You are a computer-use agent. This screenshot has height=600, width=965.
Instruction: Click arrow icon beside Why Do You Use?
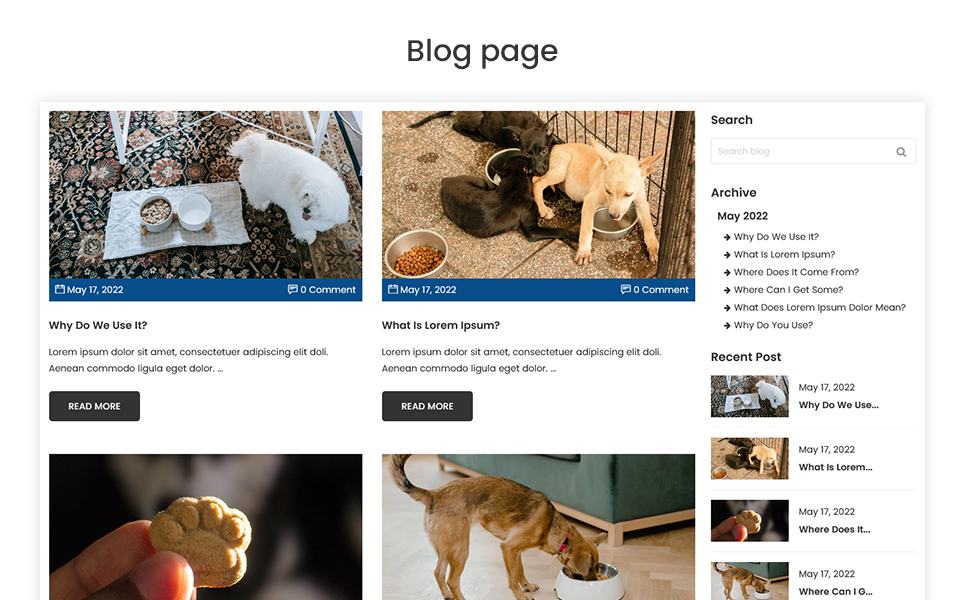727,326
